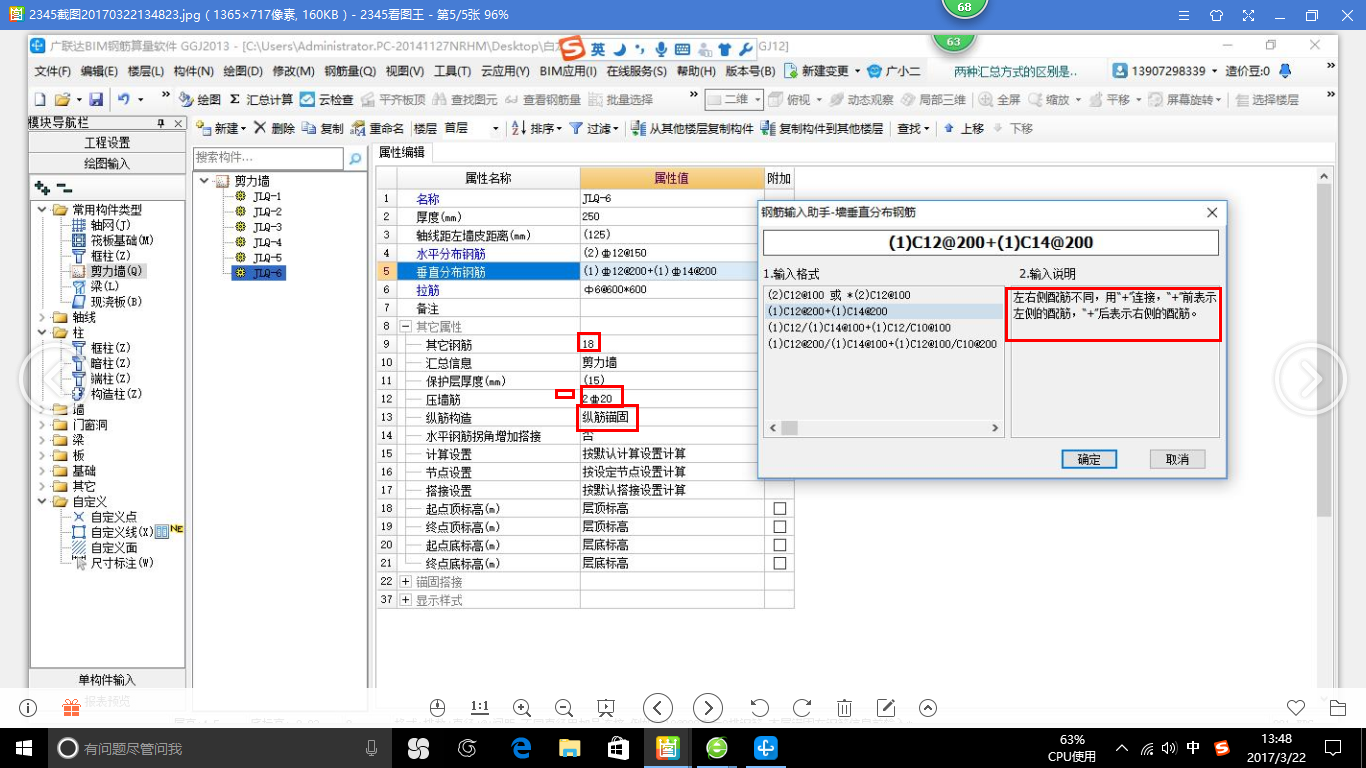Click the viewer next image arrow
This screenshot has width=1366, height=768.
click(708, 707)
